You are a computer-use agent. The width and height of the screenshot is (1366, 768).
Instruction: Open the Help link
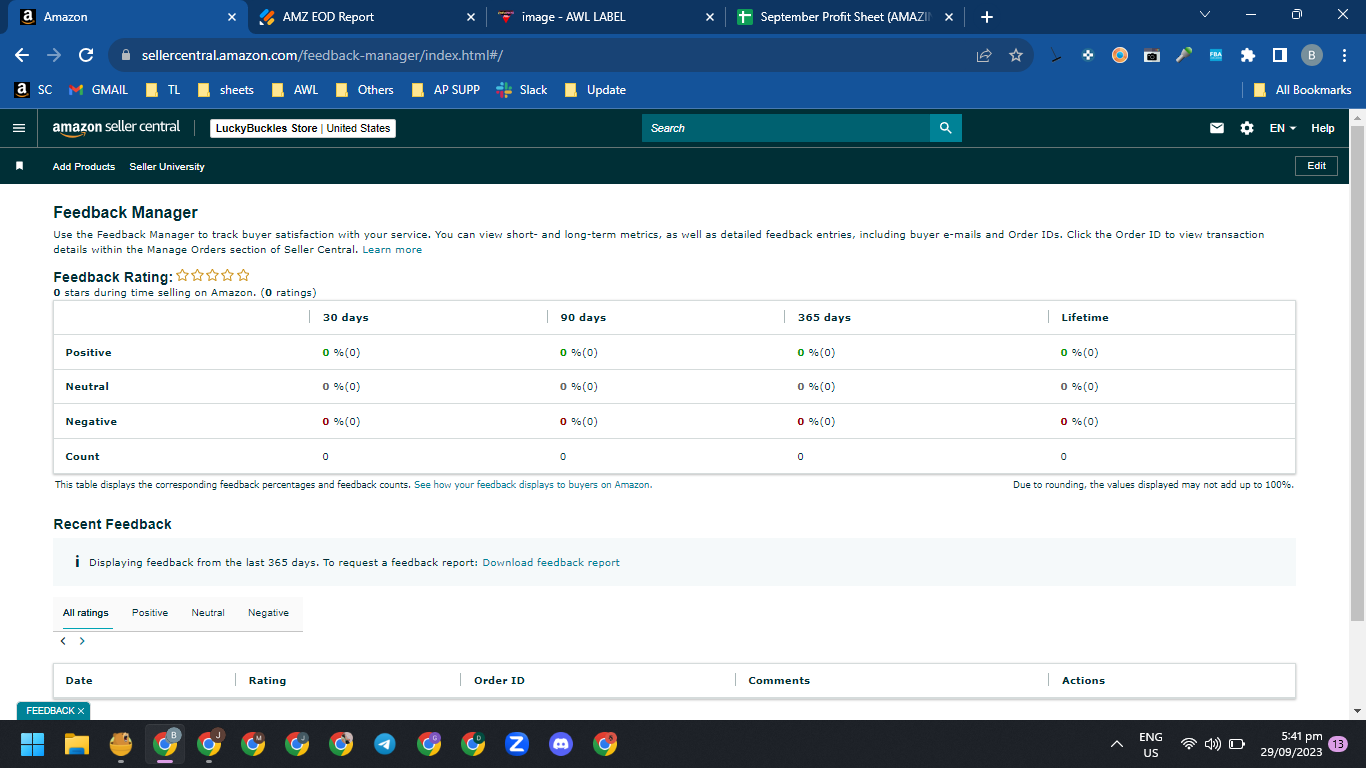[x=1323, y=128]
